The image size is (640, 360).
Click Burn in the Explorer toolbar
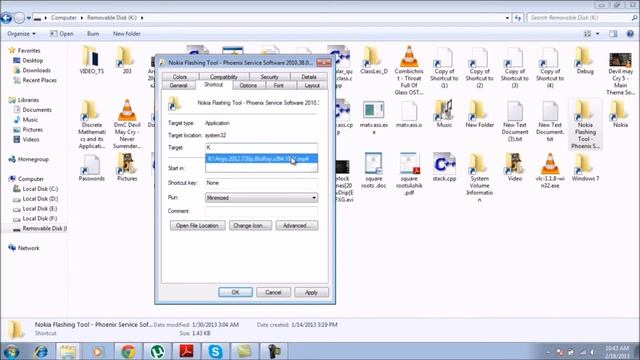[x=93, y=34]
